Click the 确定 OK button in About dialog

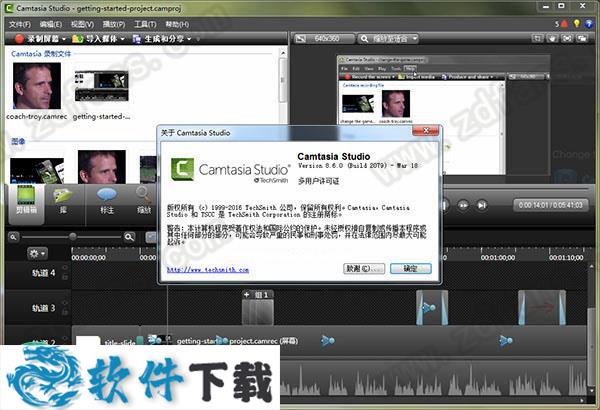411,268
